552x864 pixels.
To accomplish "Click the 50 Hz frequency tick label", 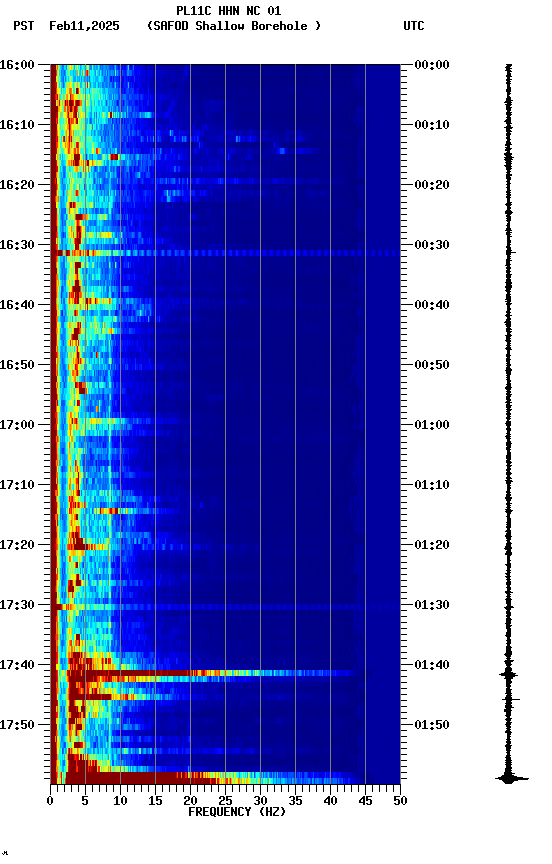I will [401, 801].
